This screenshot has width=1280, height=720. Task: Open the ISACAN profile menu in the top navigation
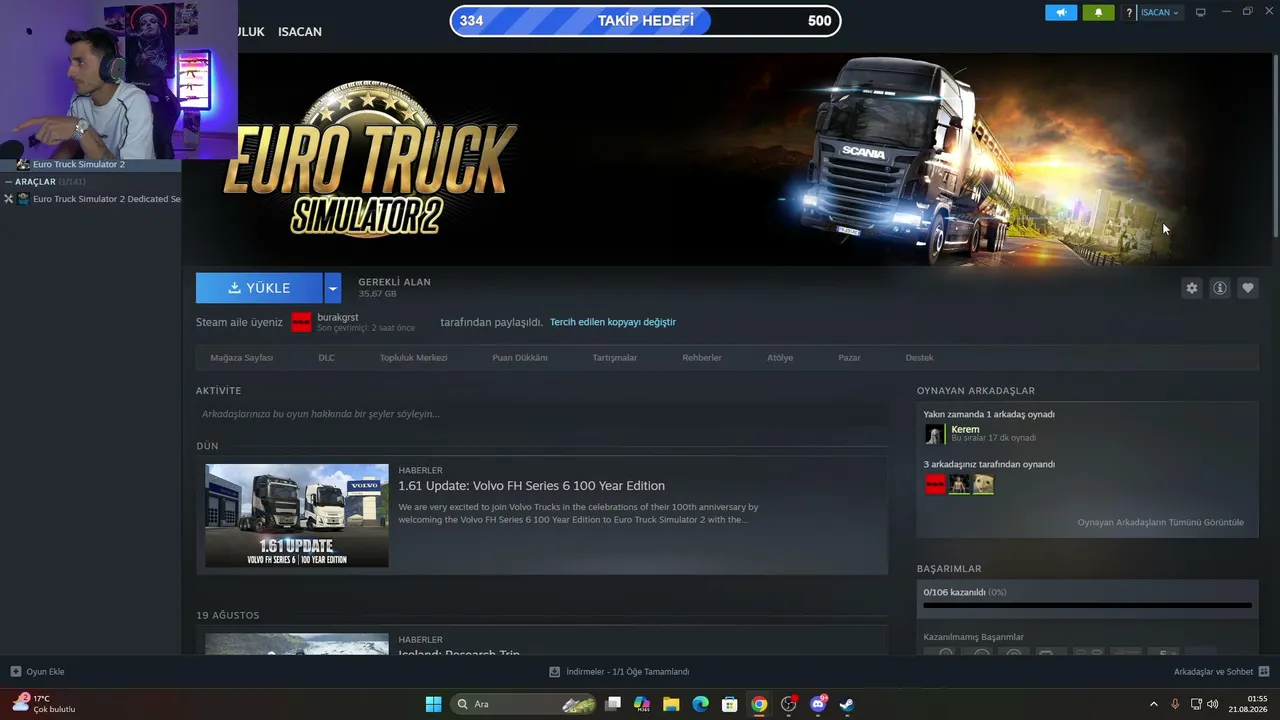300,32
